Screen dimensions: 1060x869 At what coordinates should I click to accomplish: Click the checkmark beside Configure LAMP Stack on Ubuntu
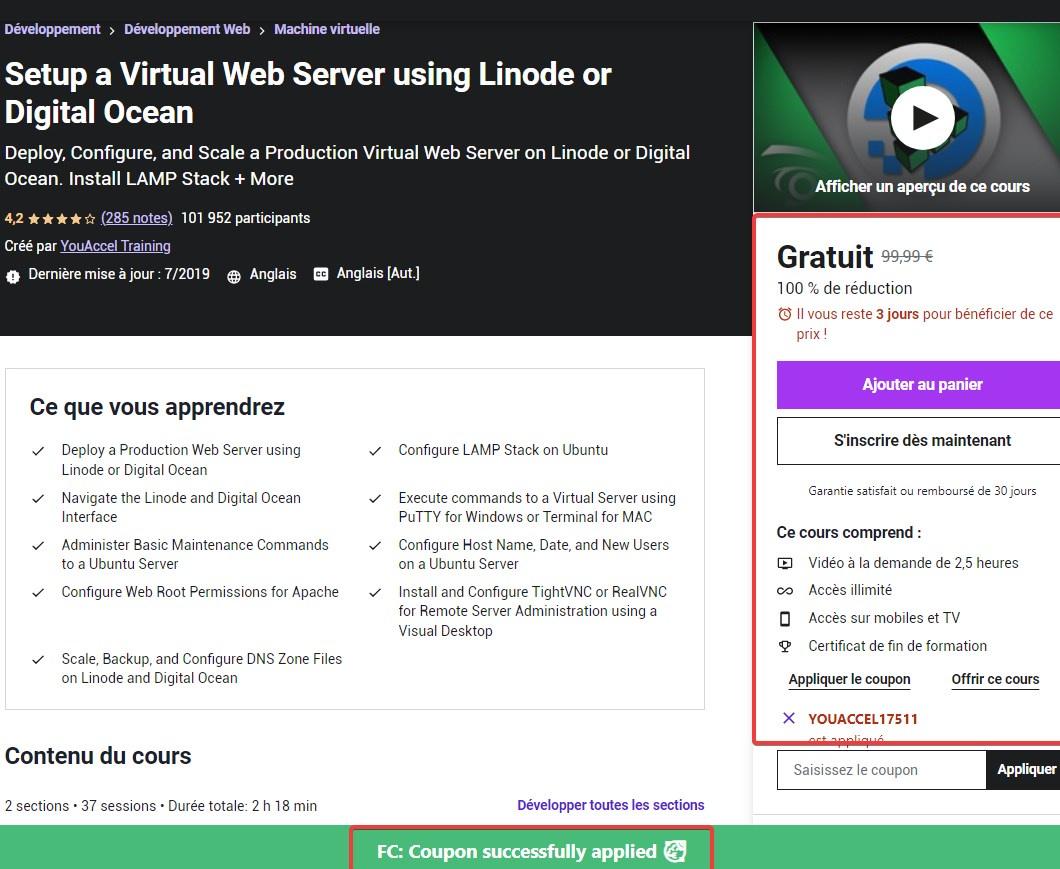click(x=375, y=450)
